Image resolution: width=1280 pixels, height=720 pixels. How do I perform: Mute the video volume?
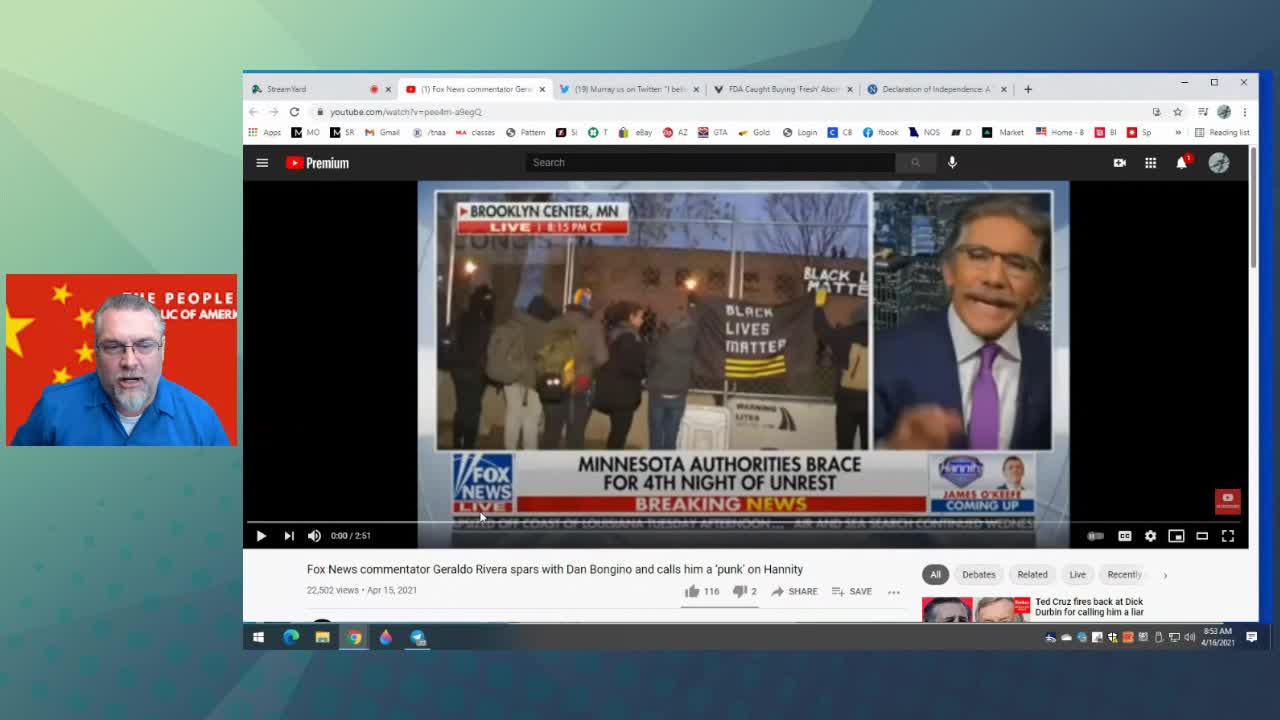coord(314,536)
